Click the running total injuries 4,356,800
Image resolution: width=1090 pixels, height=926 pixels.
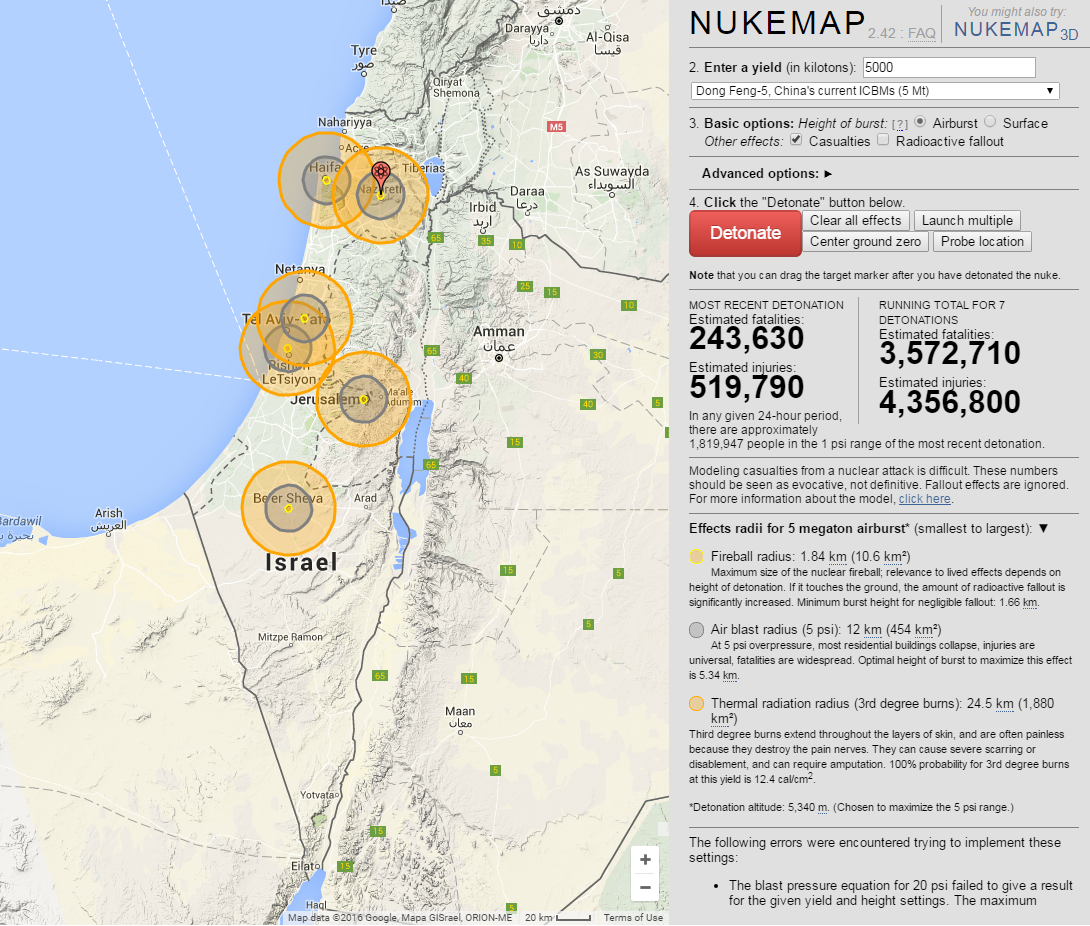pyautogui.click(x=950, y=402)
